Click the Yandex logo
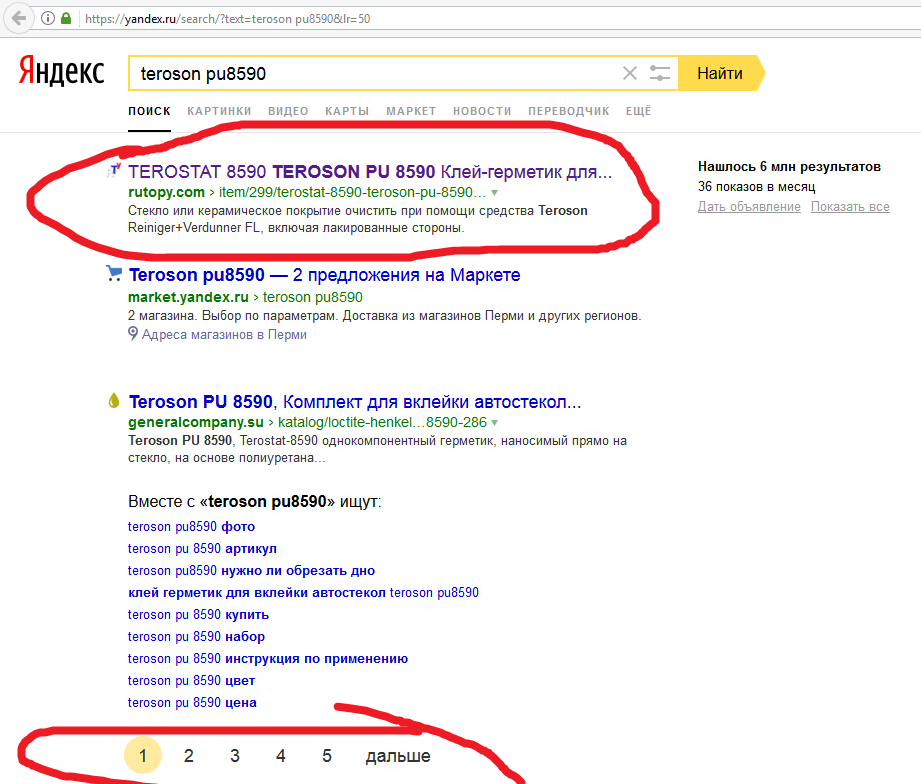This screenshot has height=784, width=921. point(61,73)
